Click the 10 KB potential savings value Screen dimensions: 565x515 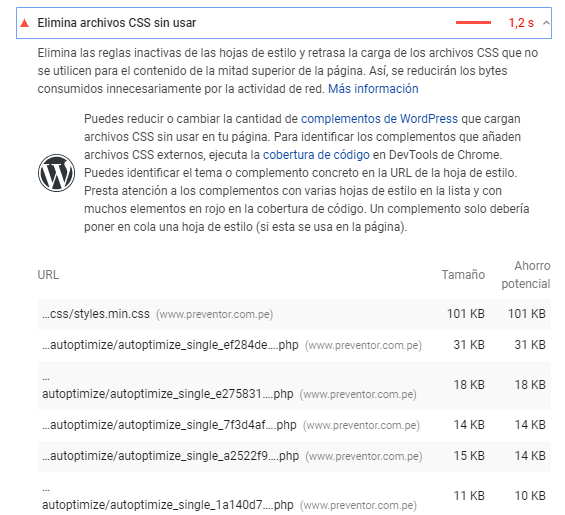530,496
